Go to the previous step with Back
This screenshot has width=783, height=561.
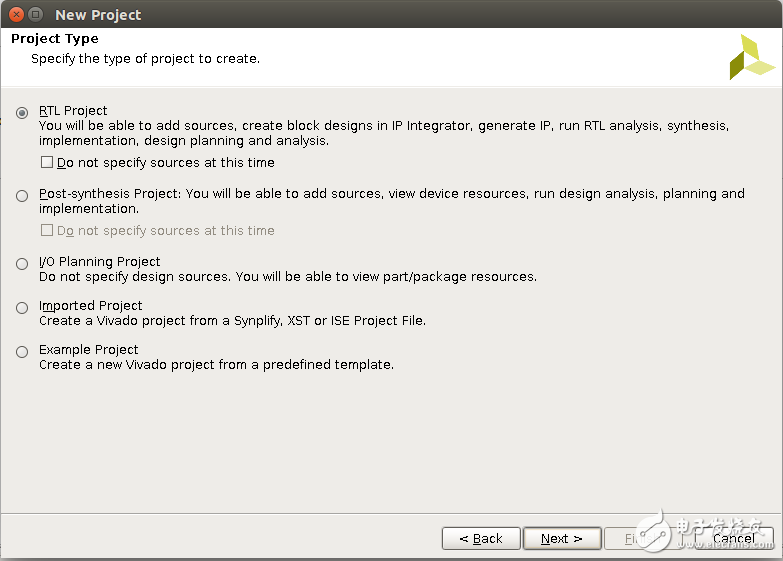click(x=481, y=538)
